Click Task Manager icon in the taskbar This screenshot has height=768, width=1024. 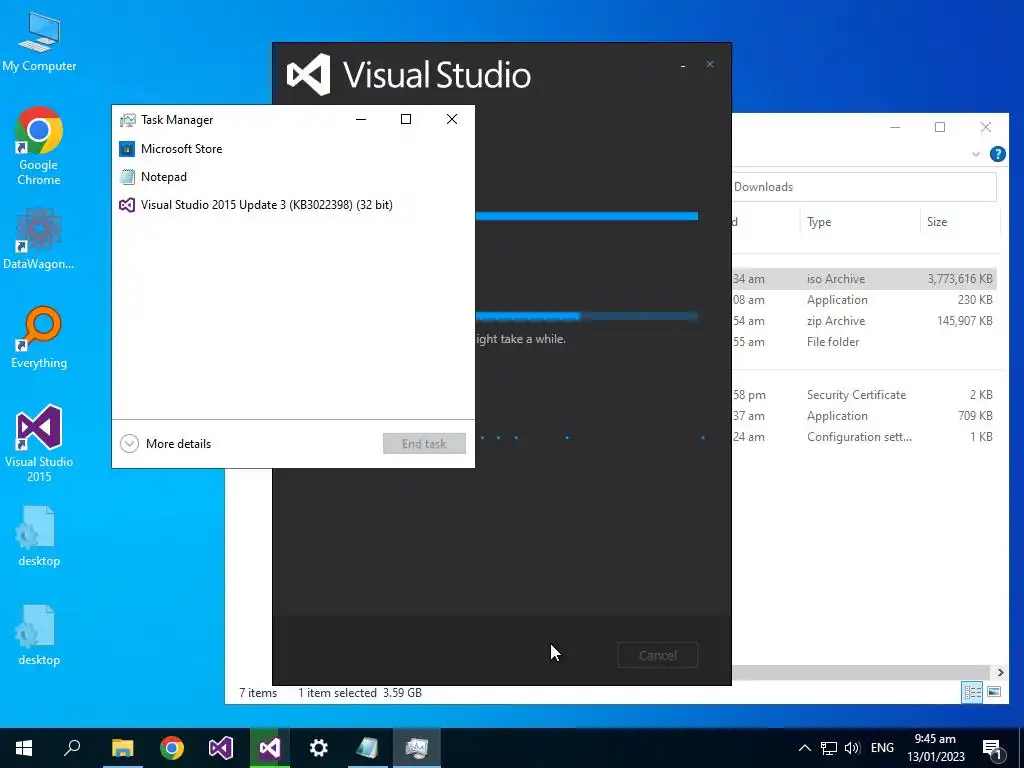coord(417,748)
